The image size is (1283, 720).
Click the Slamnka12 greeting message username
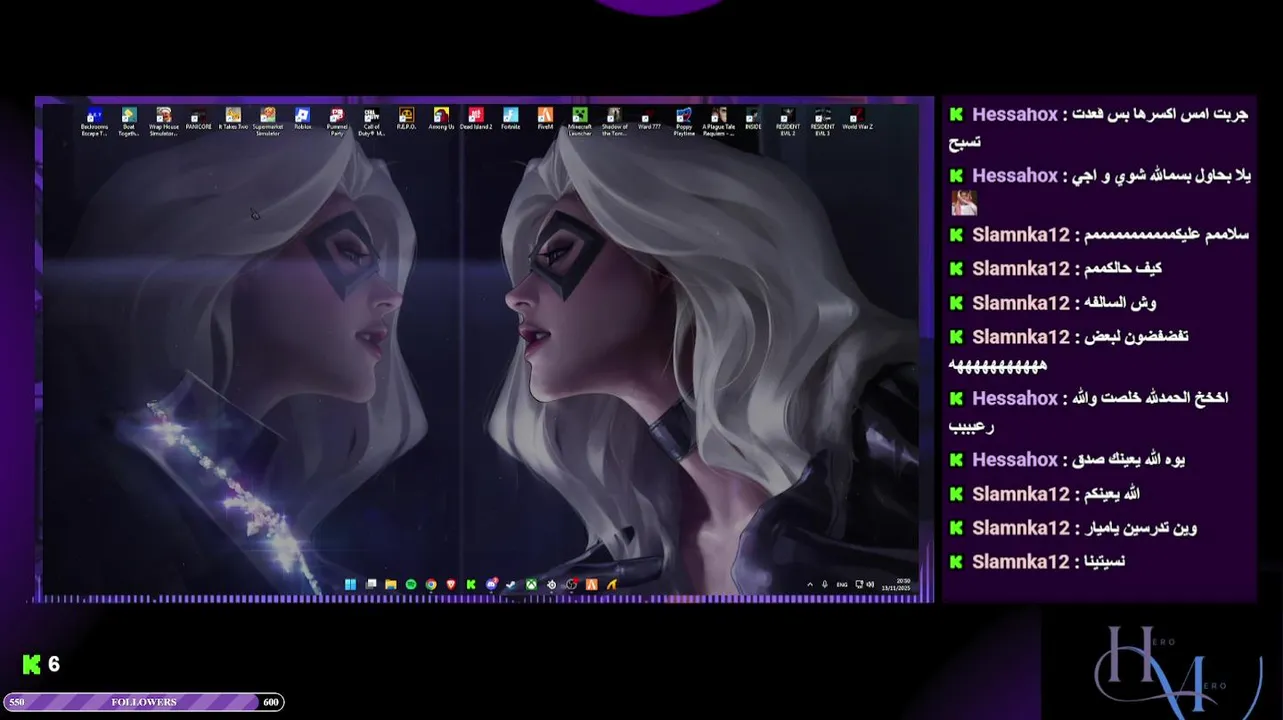(x=1020, y=235)
